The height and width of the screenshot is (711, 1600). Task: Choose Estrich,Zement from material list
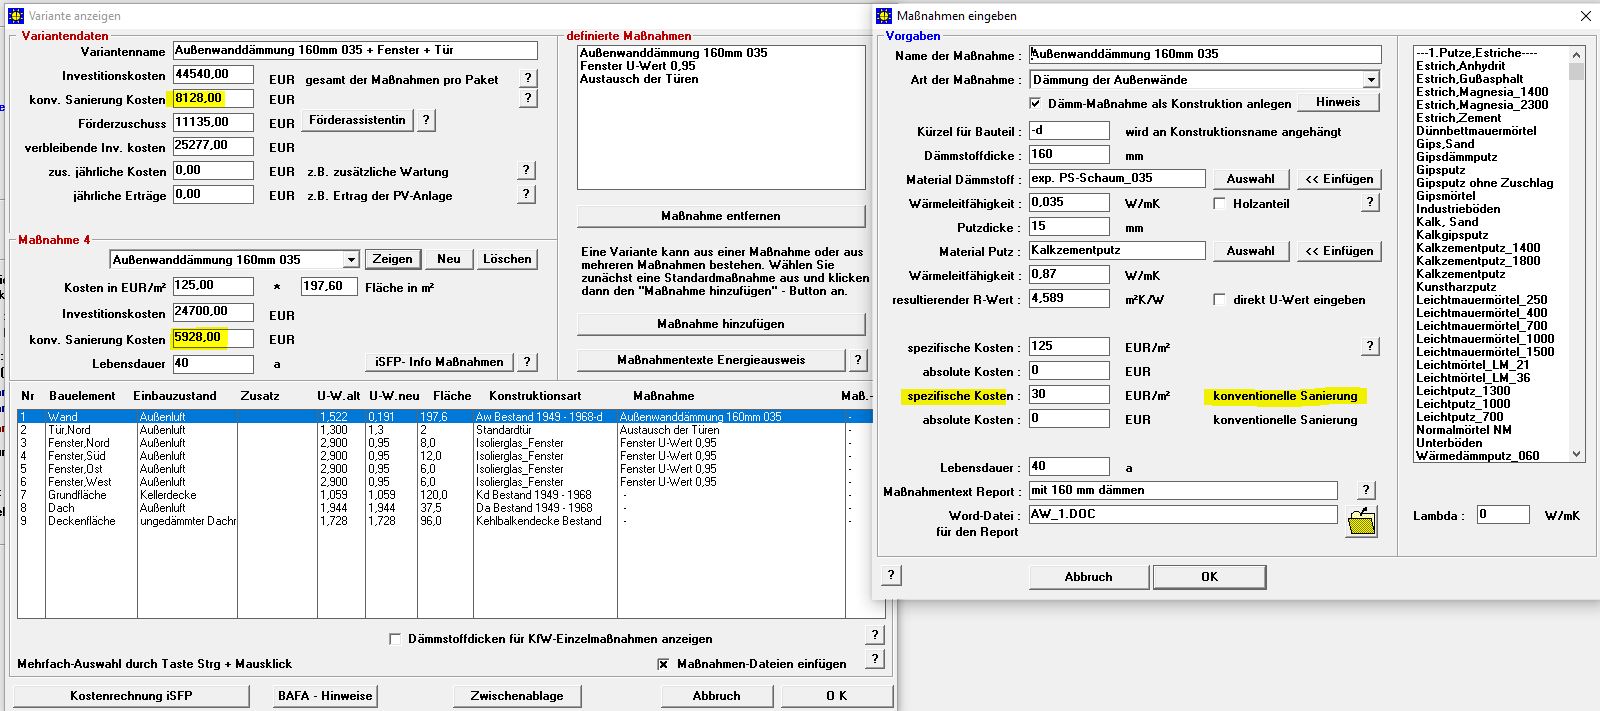(x=1458, y=118)
